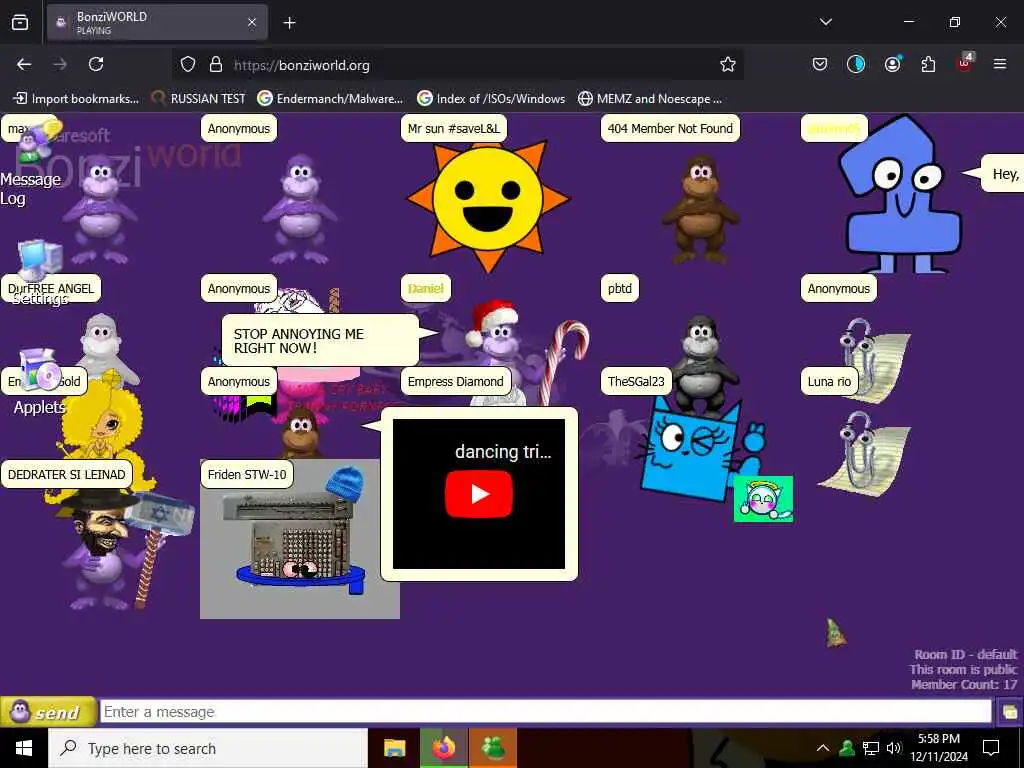Click the 404 Member Not Found name tag
Screen dimensions: 1024x768
670,129
